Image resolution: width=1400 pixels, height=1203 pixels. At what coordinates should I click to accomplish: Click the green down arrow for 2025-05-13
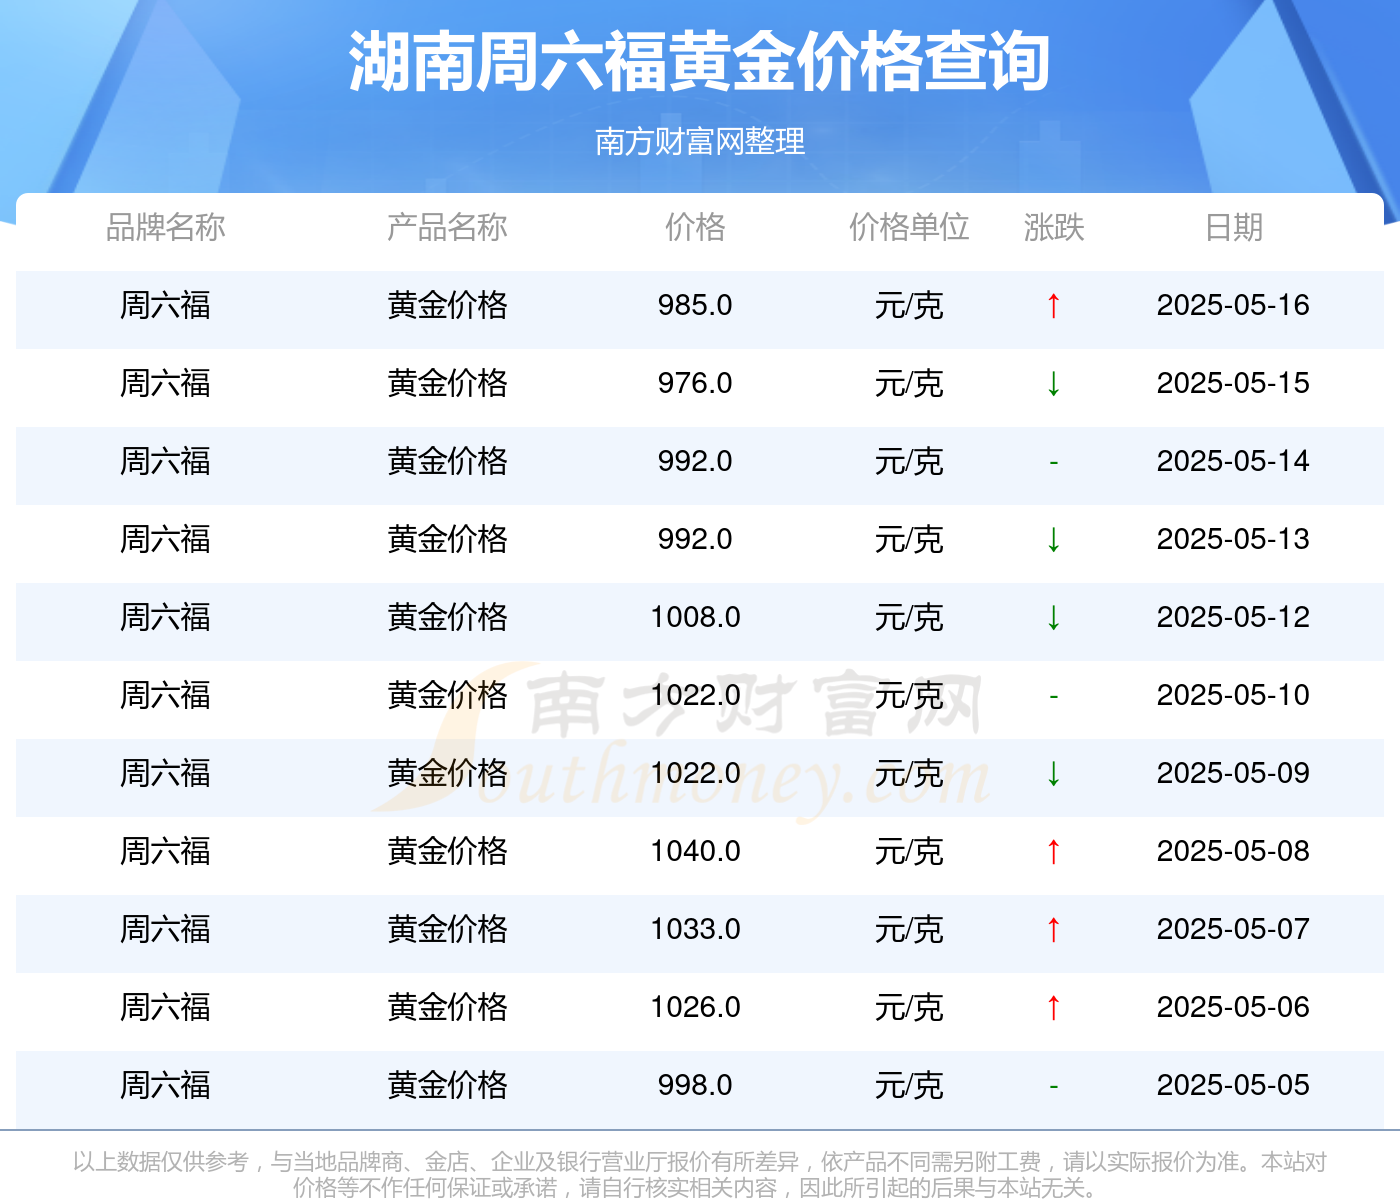(1053, 540)
